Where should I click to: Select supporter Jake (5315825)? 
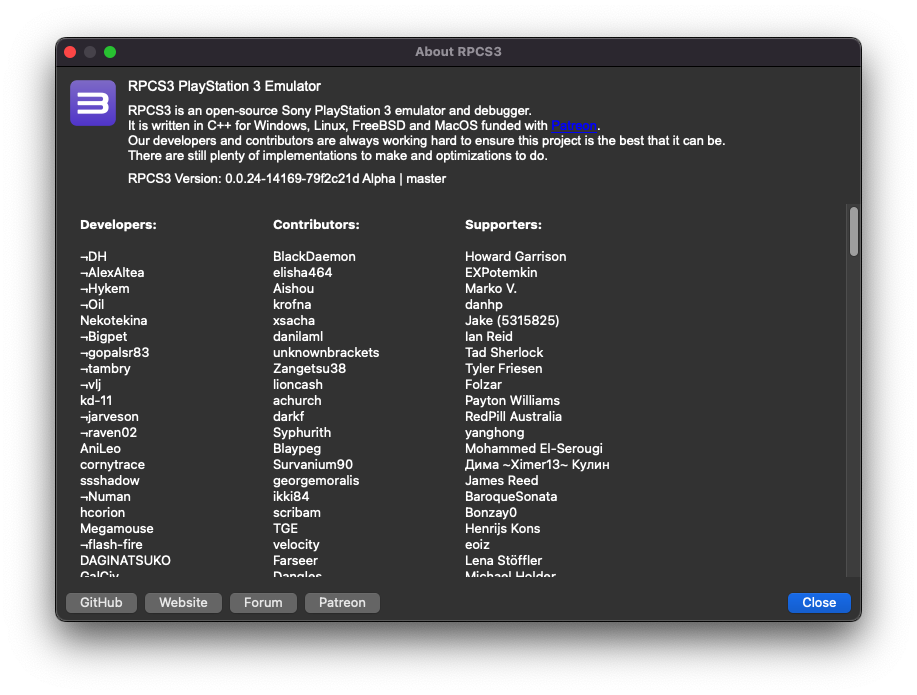tap(512, 321)
